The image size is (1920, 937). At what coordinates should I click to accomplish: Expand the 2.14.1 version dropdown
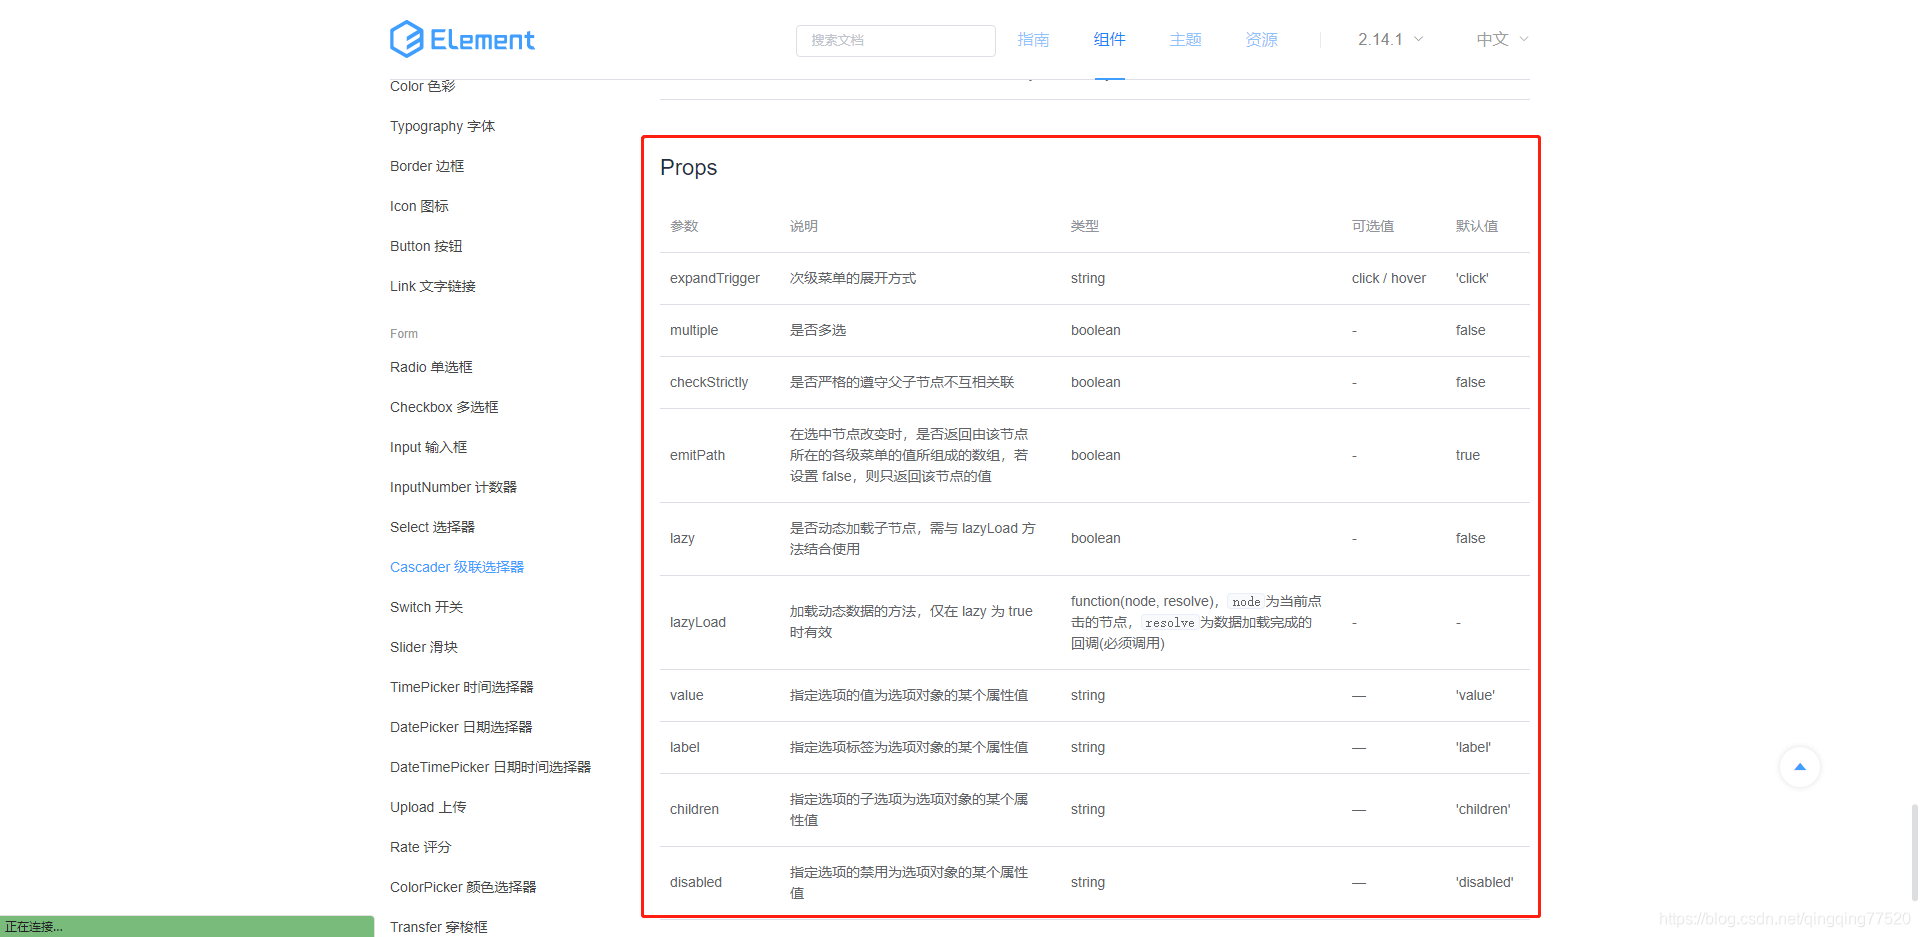tap(1390, 39)
